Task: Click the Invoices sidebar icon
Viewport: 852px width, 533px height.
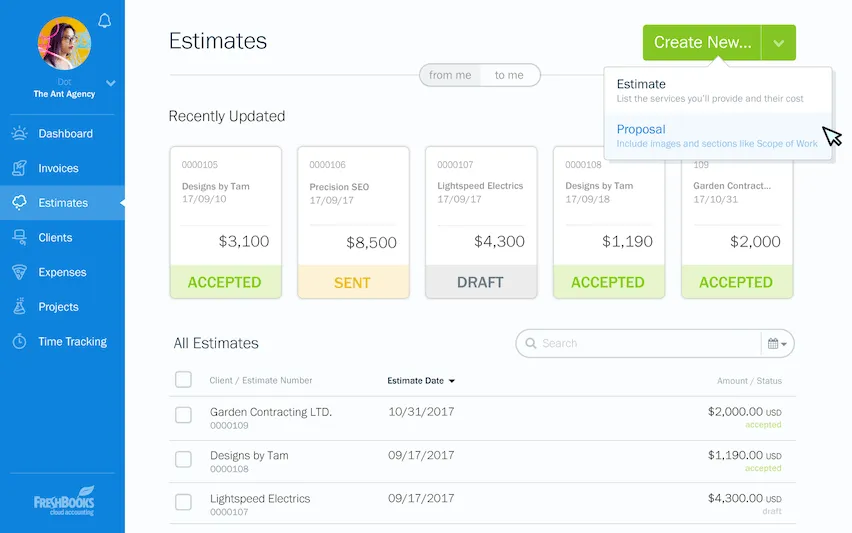Action: click(19, 168)
